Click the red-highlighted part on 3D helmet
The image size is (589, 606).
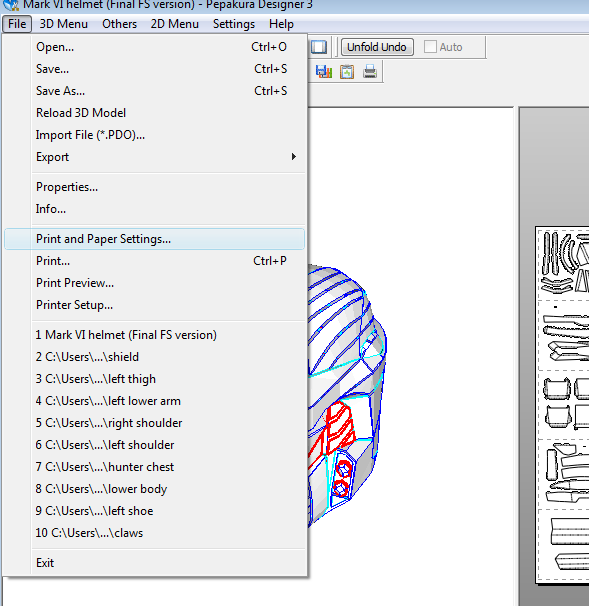tap(338, 427)
